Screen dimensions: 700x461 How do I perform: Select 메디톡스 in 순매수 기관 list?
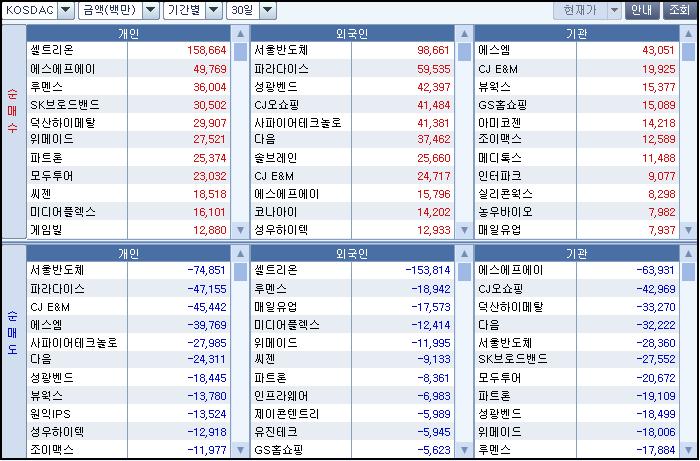[x=500, y=158]
